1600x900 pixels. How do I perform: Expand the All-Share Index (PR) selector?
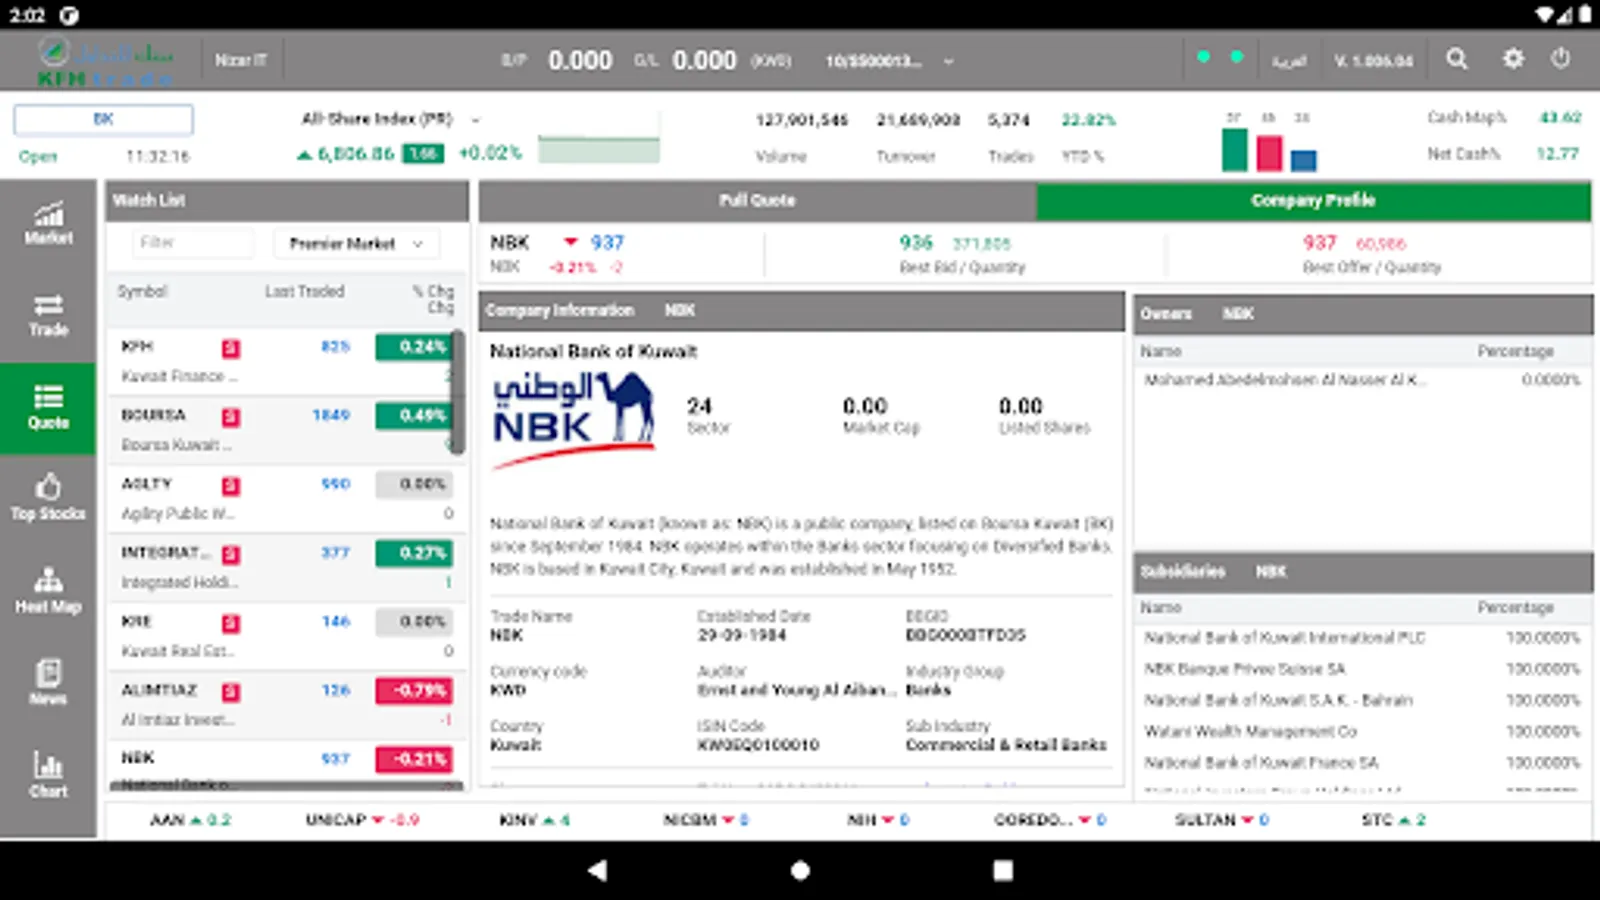(x=391, y=119)
